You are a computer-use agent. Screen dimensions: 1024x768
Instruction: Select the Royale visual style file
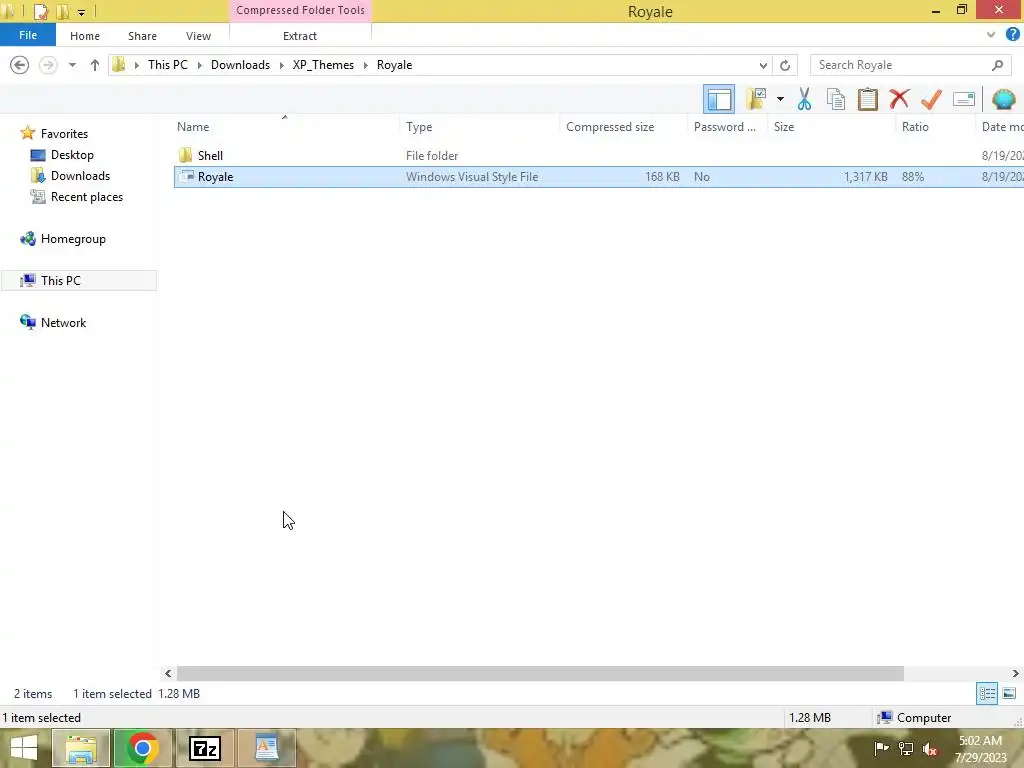[x=599, y=176]
